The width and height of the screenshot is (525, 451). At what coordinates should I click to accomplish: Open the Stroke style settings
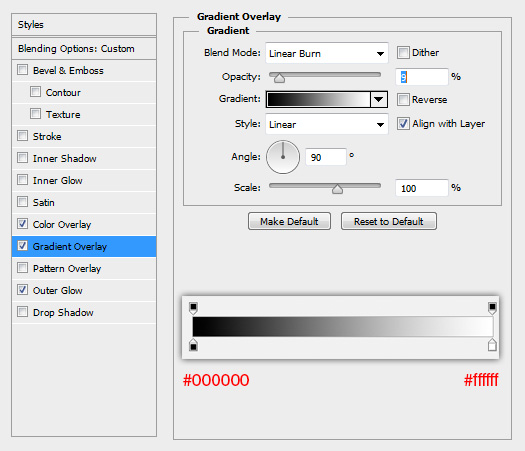84,136
